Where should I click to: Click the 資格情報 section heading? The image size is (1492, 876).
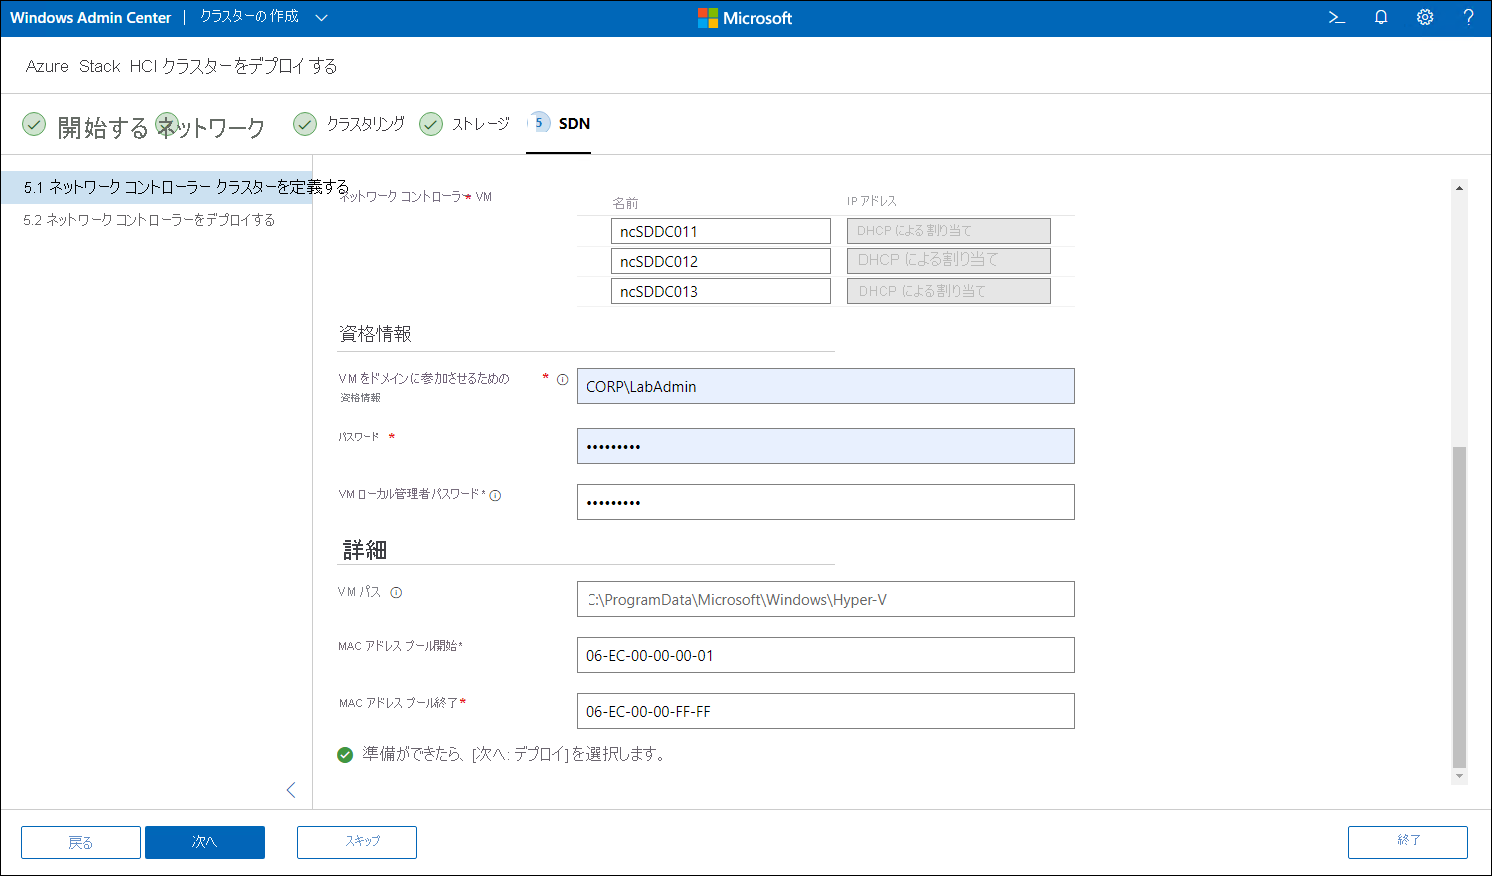click(375, 334)
